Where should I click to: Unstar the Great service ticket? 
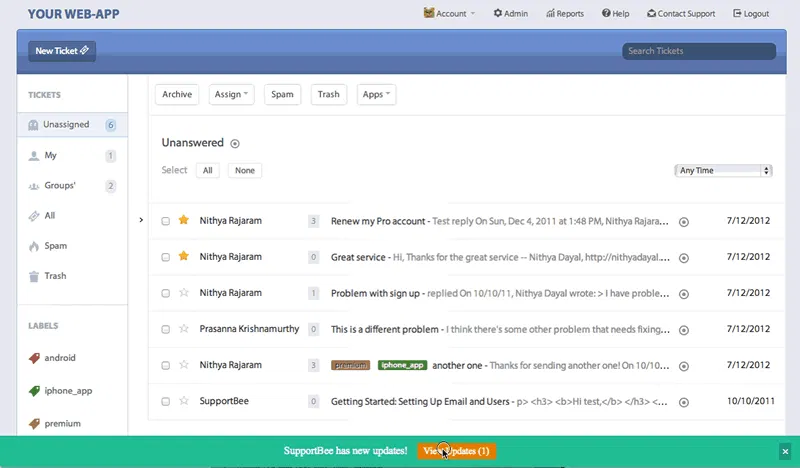coord(184,256)
